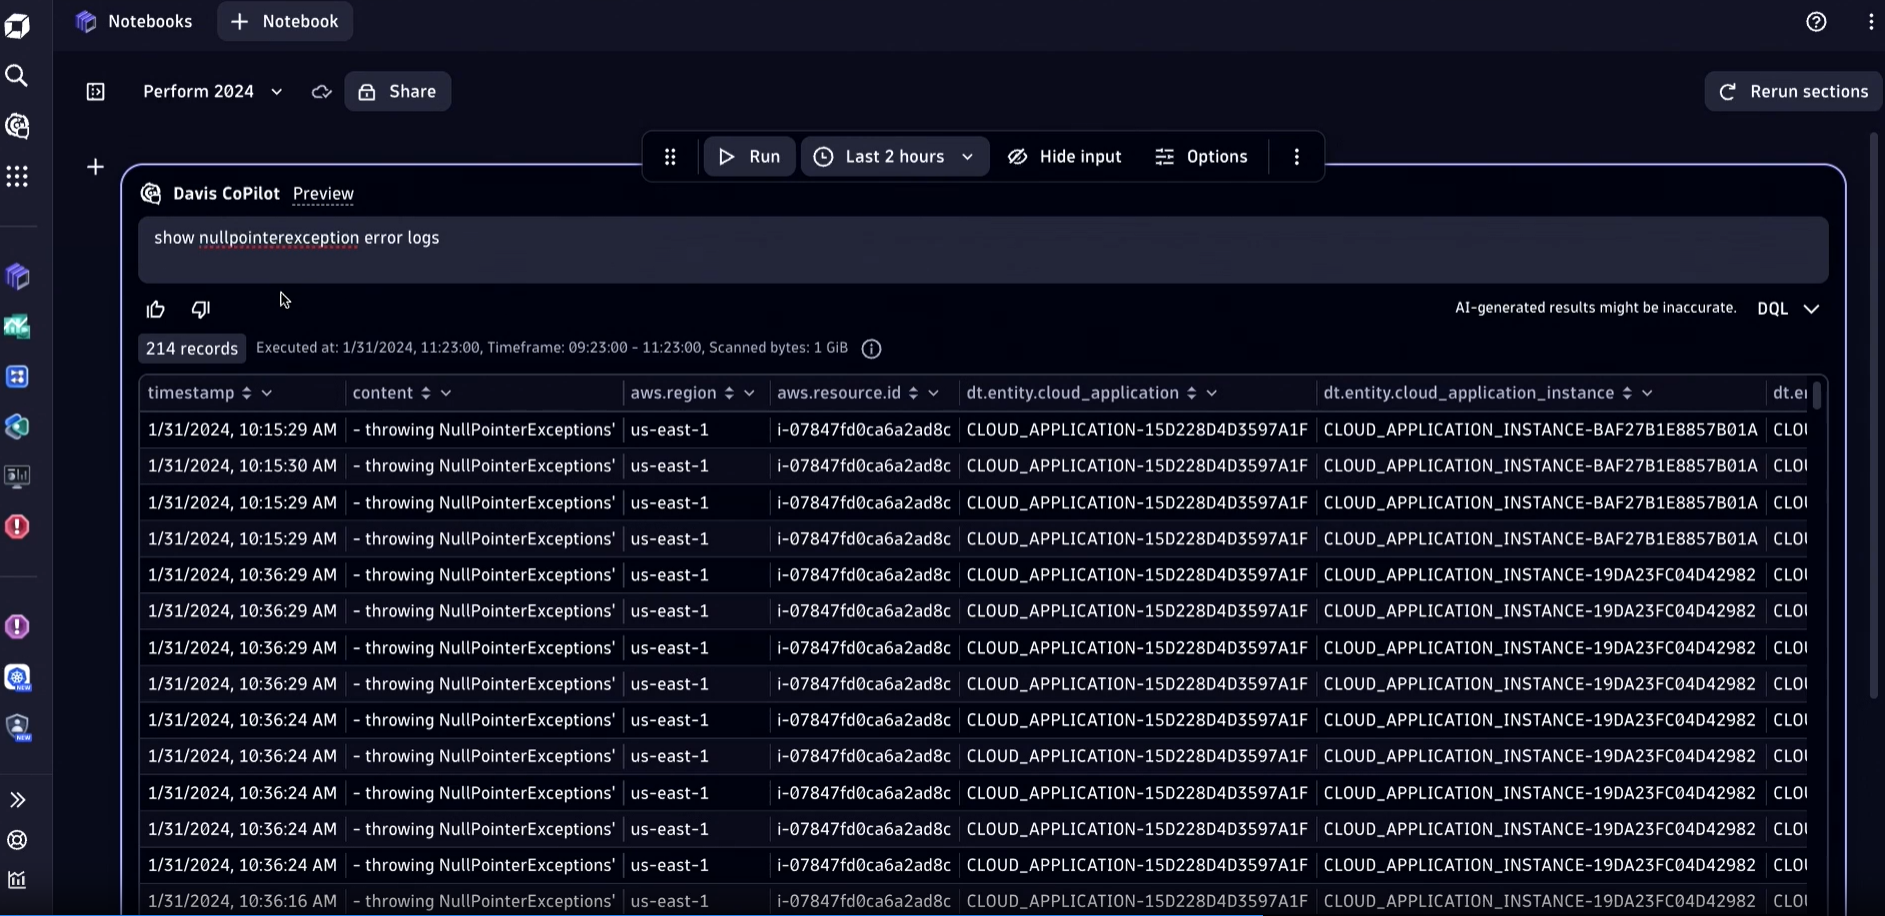Open the Last 2 hours timeframe dropdown

[x=893, y=156]
